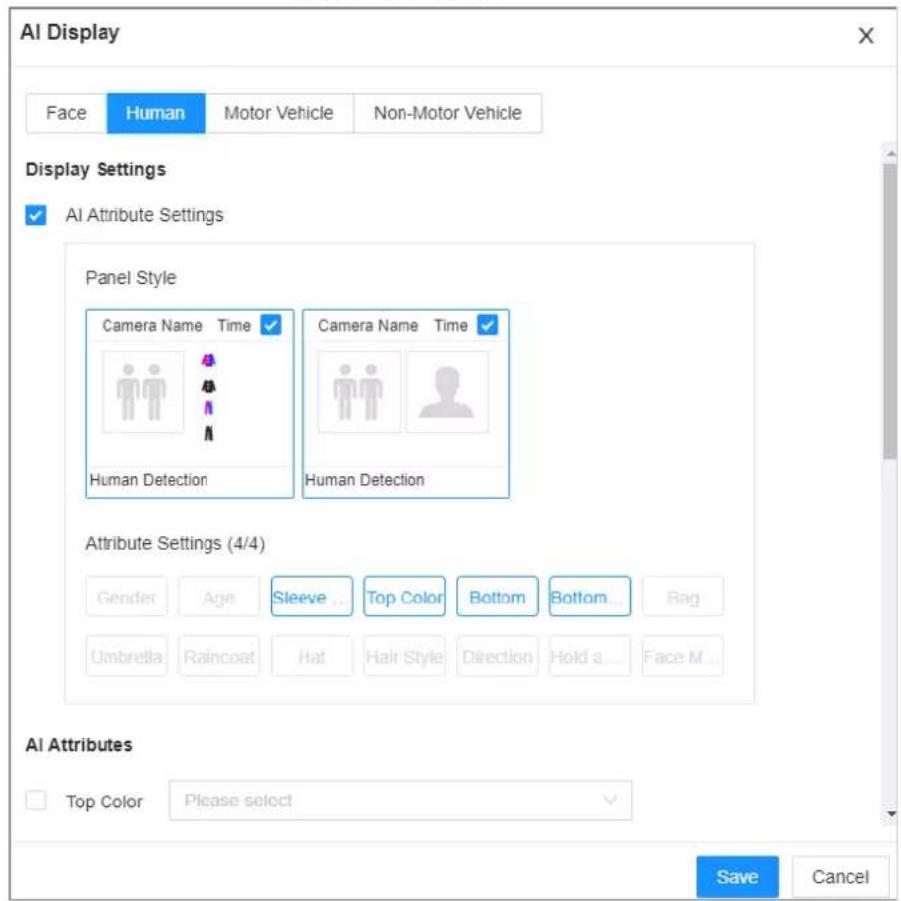901x901 pixels.
Task: Select the Age attribute button
Action: pos(219,596)
